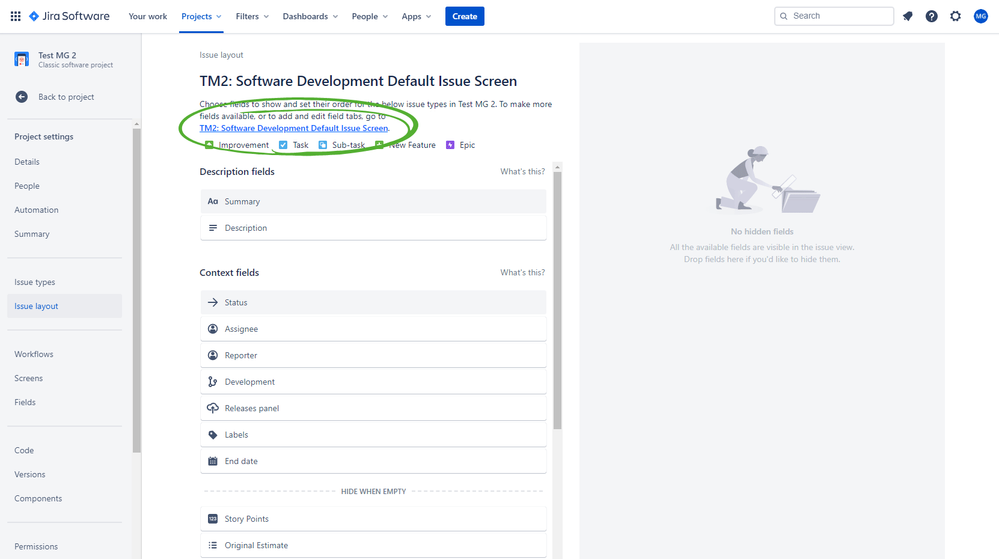Follow the TM2 Default Issue Screen link
Image resolution: width=999 pixels, height=559 pixels.
click(294, 128)
